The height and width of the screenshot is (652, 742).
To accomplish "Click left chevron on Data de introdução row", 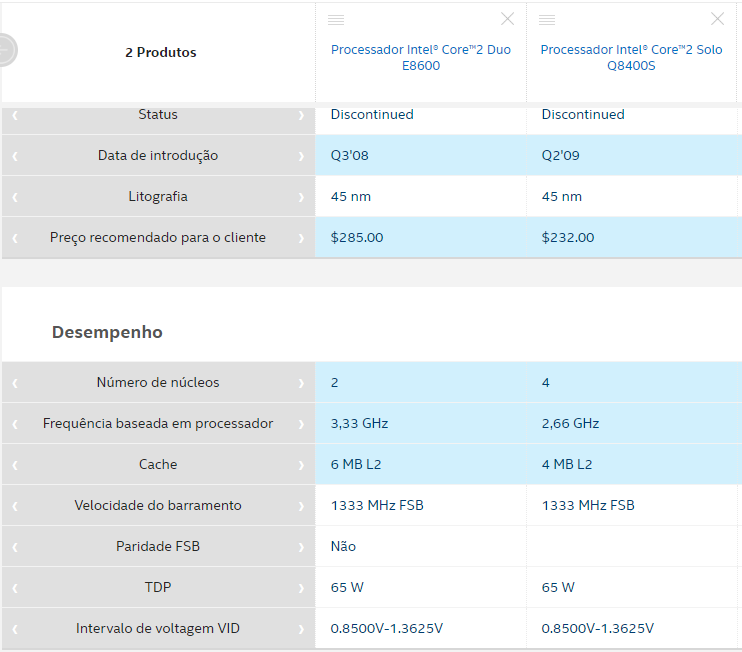I will tap(15, 156).
